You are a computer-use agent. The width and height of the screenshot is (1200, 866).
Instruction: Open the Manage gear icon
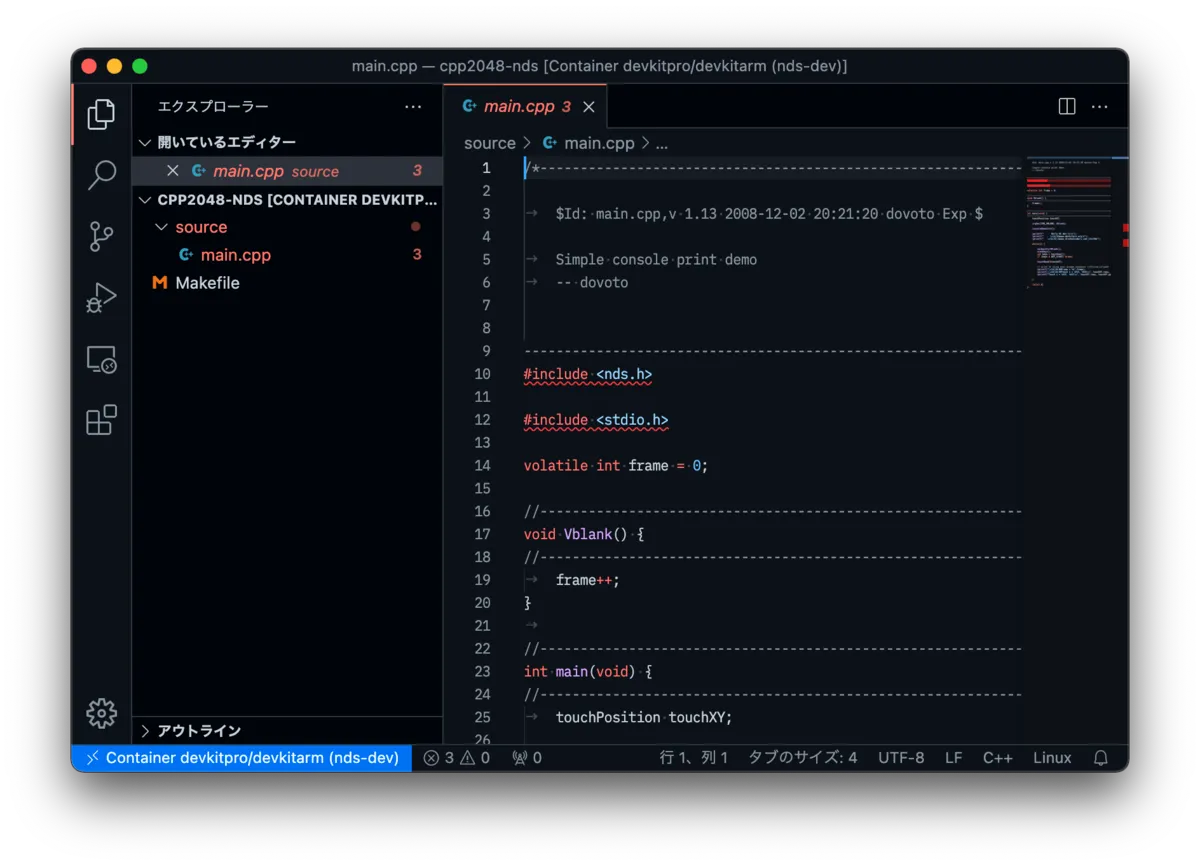click(x=101, y=713)
